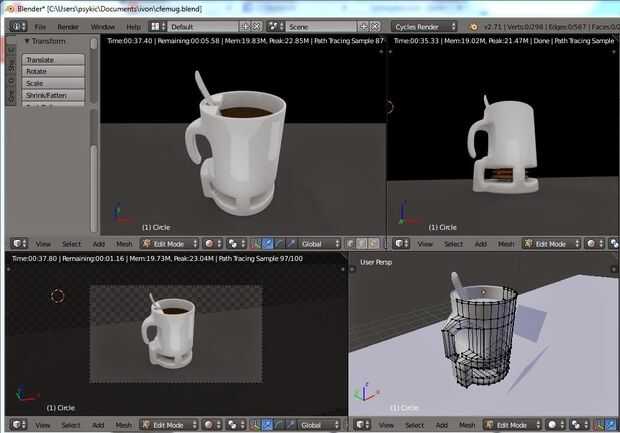
Task: Open Add menu in top-left viewport
Action: pos(98,244)
